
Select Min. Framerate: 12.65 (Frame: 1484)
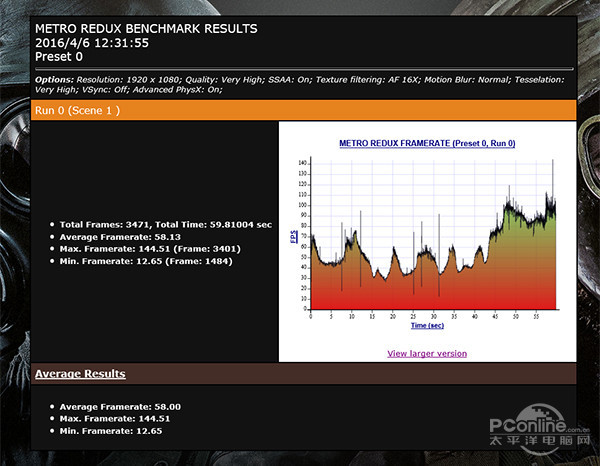[146, 261]
